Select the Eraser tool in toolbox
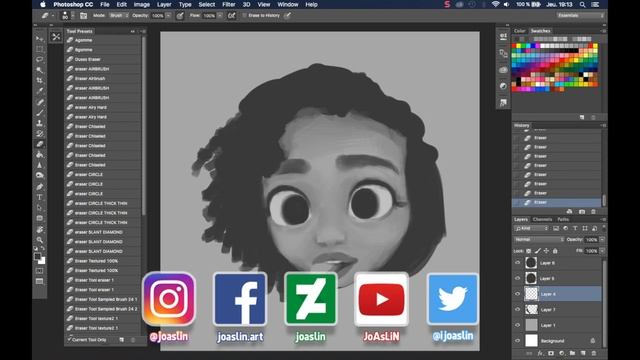The image size is (640, 360). pos(40,144)
